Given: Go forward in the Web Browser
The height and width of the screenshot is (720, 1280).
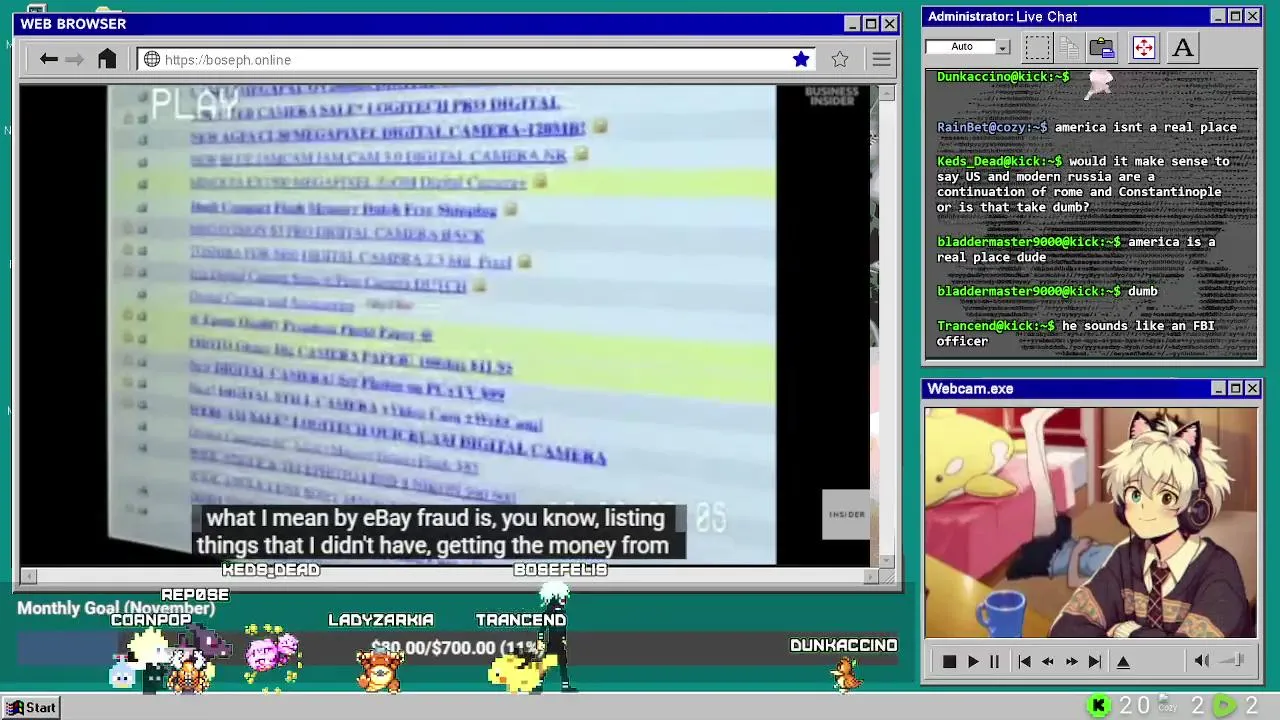Looking at the screenshot, I should (x=74, y=59).
